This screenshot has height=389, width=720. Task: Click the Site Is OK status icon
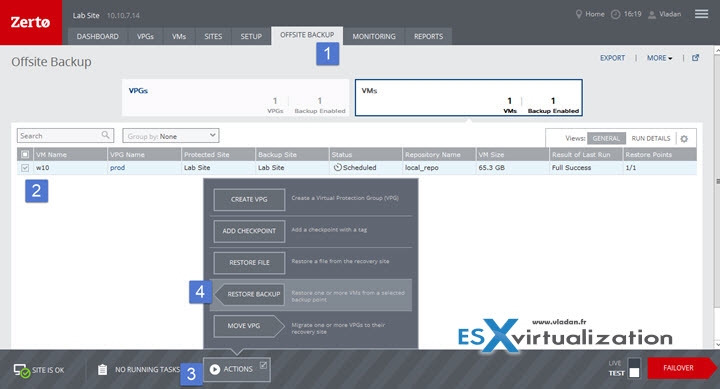point(22,371)
